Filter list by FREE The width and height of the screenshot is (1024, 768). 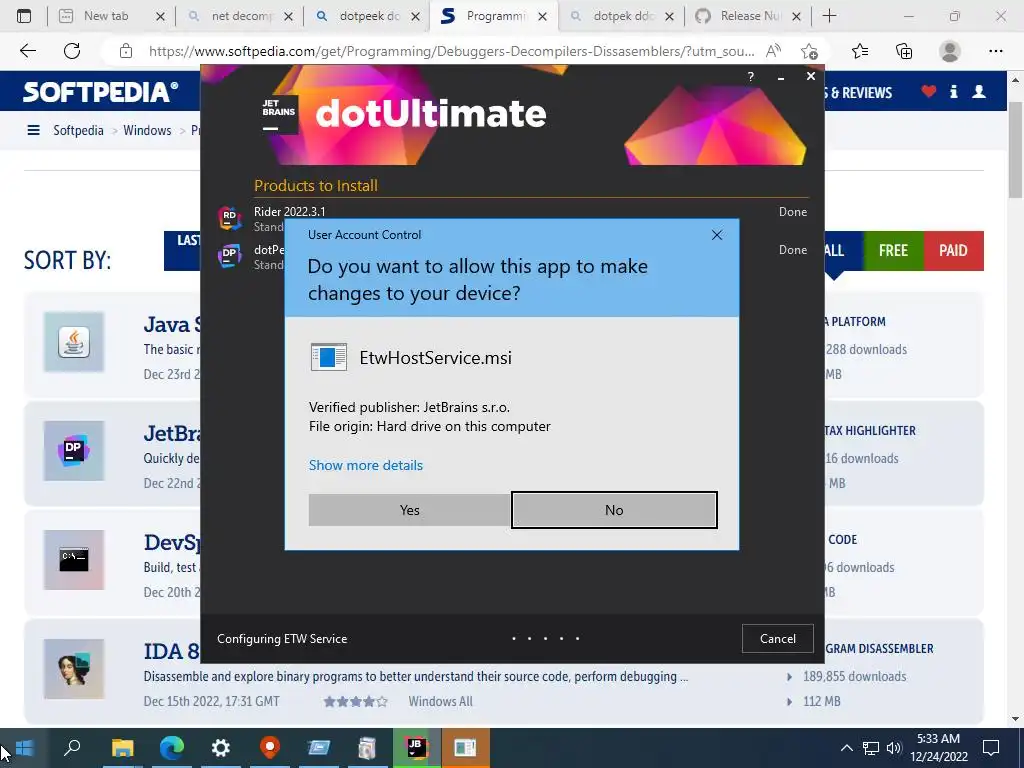tap(893, 251)
